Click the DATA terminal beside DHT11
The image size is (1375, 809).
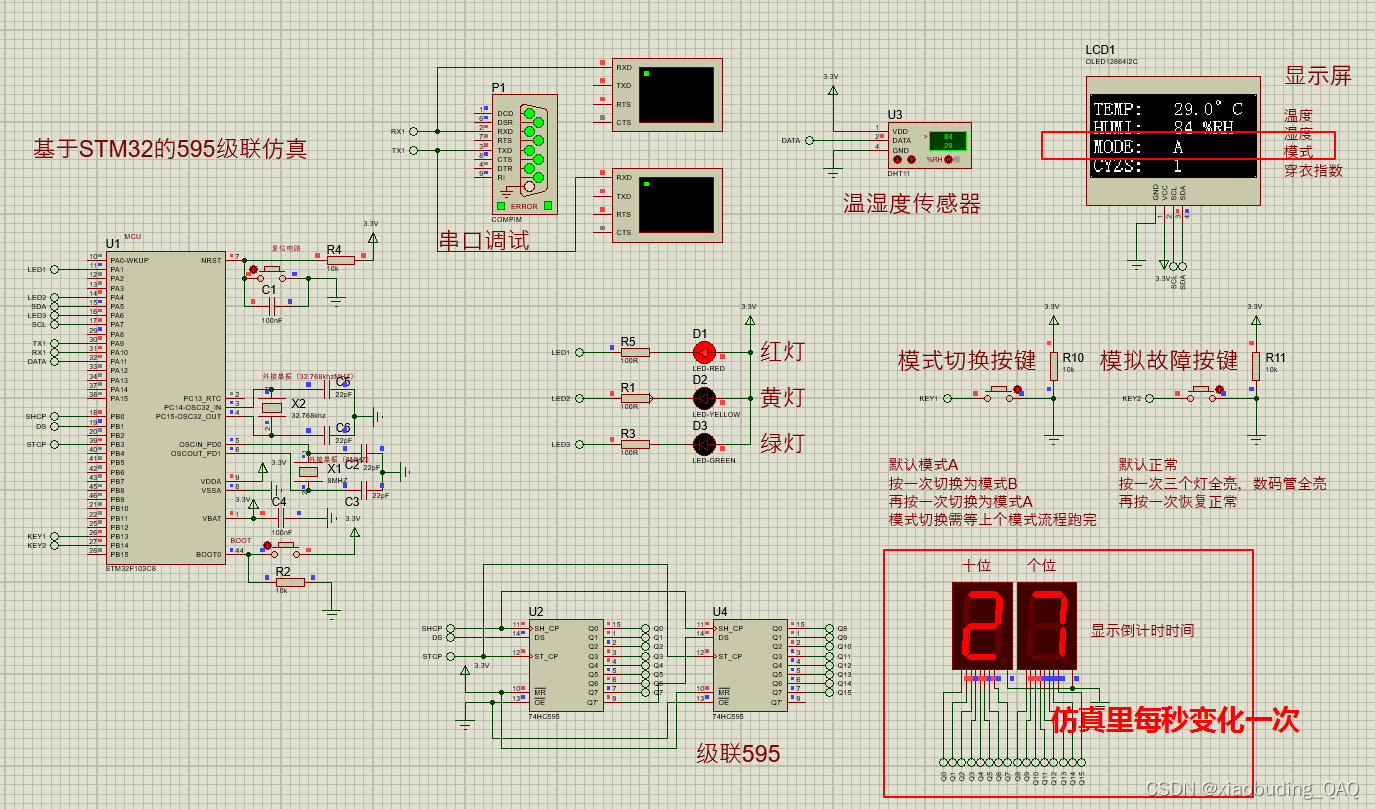click(810, 141)
